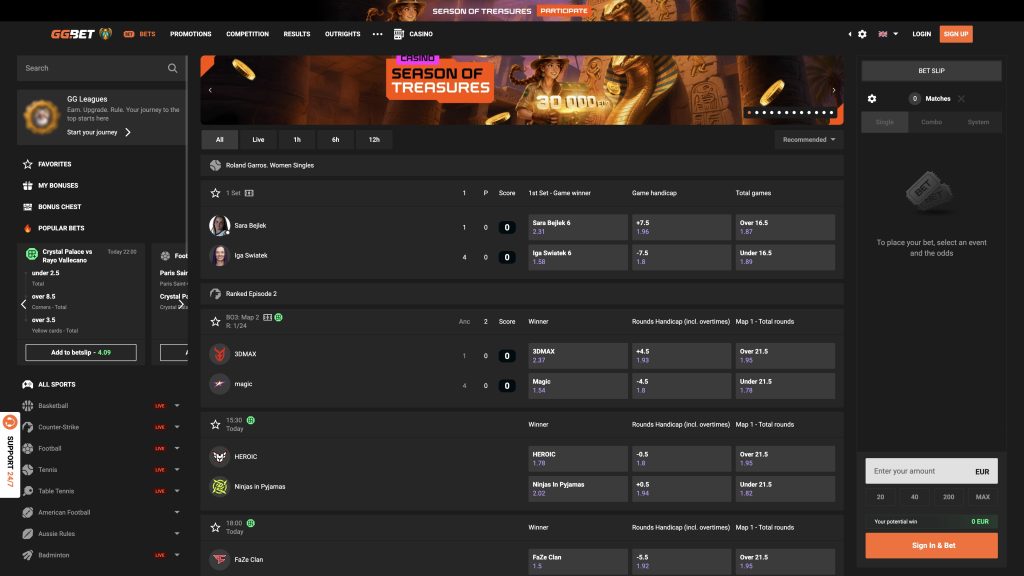
Task: Click the Basketball sport icon
Action: coord(27,406)
